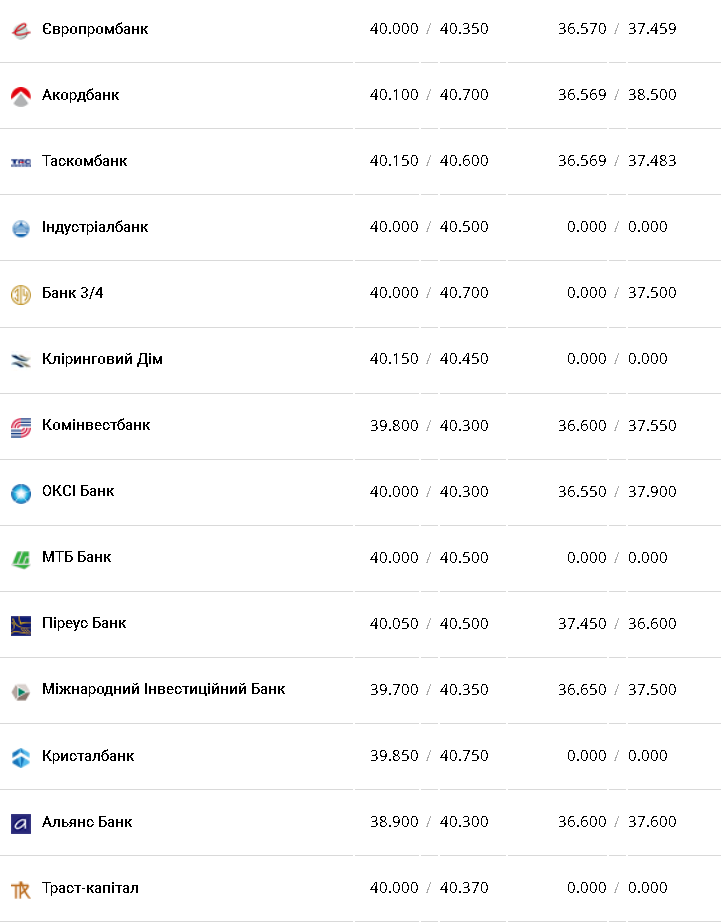Open the Таскомбанк bank name link
The image size is (721, 922).
click(84, 161)
